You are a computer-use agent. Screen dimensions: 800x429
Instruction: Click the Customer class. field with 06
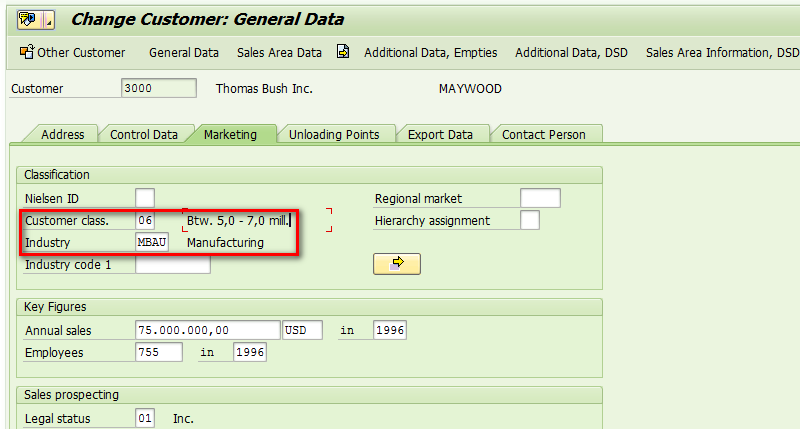pos(145,220)
